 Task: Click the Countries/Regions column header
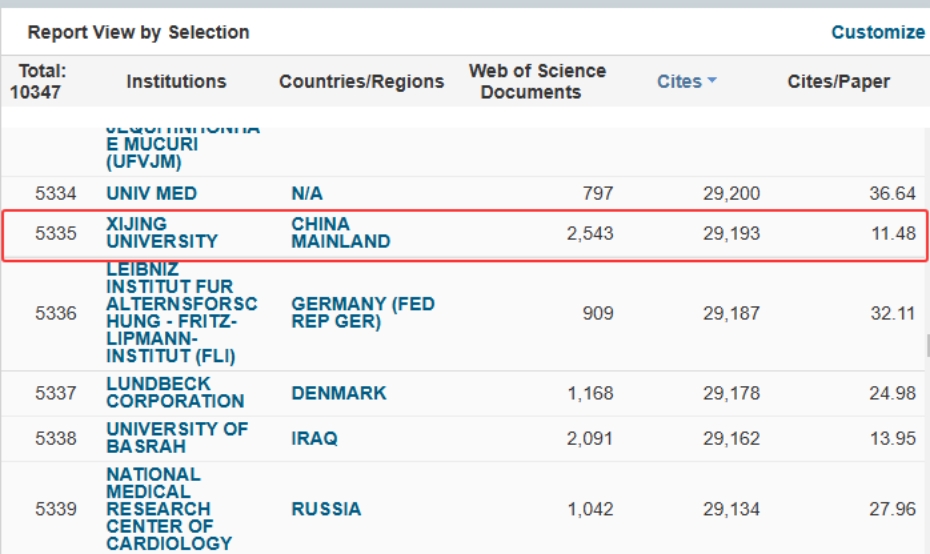pos(361,82)
